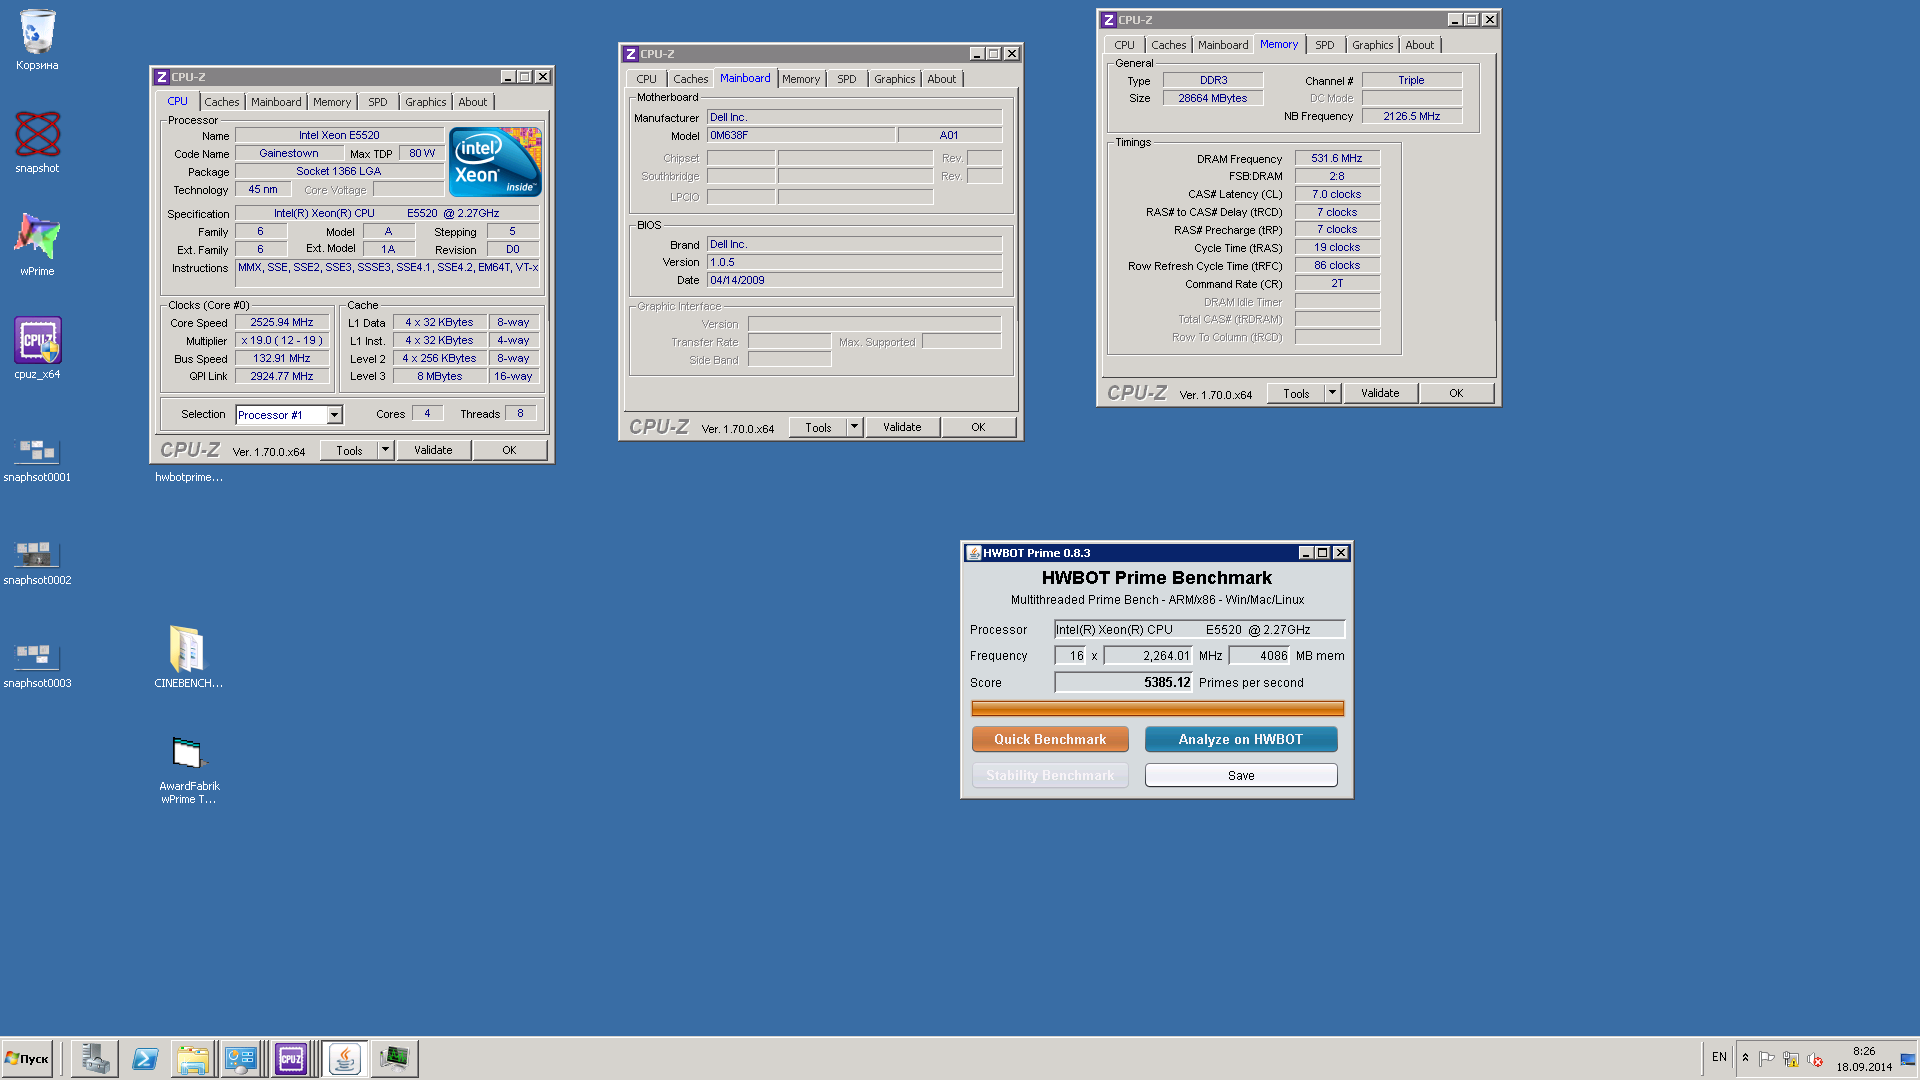The width and height of the screenshot is (1920, 1080).
Task: Click the Core Speed value 2525.94 MHz
Action: point(282,323)
